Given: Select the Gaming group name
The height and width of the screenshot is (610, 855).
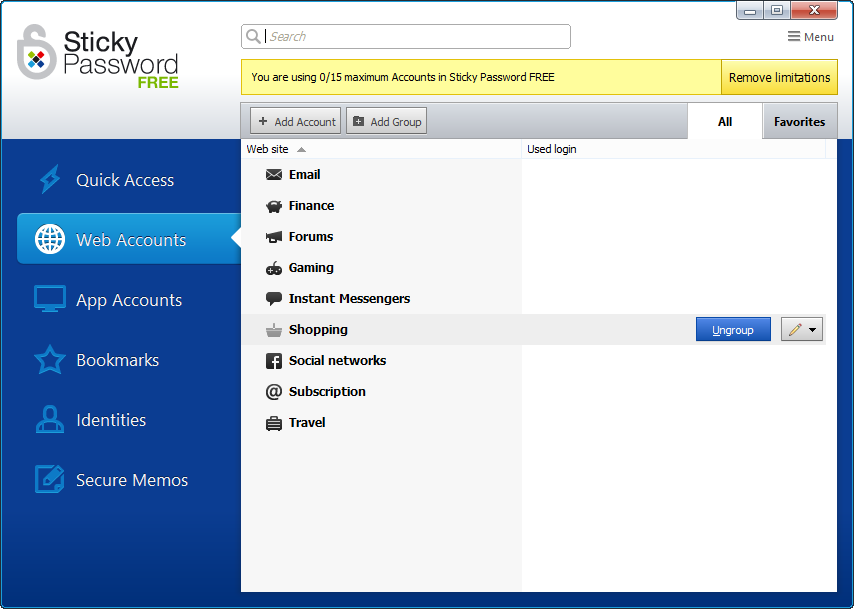Looking at the screenshot, I should pyautogui.click(x=311, y=268).
